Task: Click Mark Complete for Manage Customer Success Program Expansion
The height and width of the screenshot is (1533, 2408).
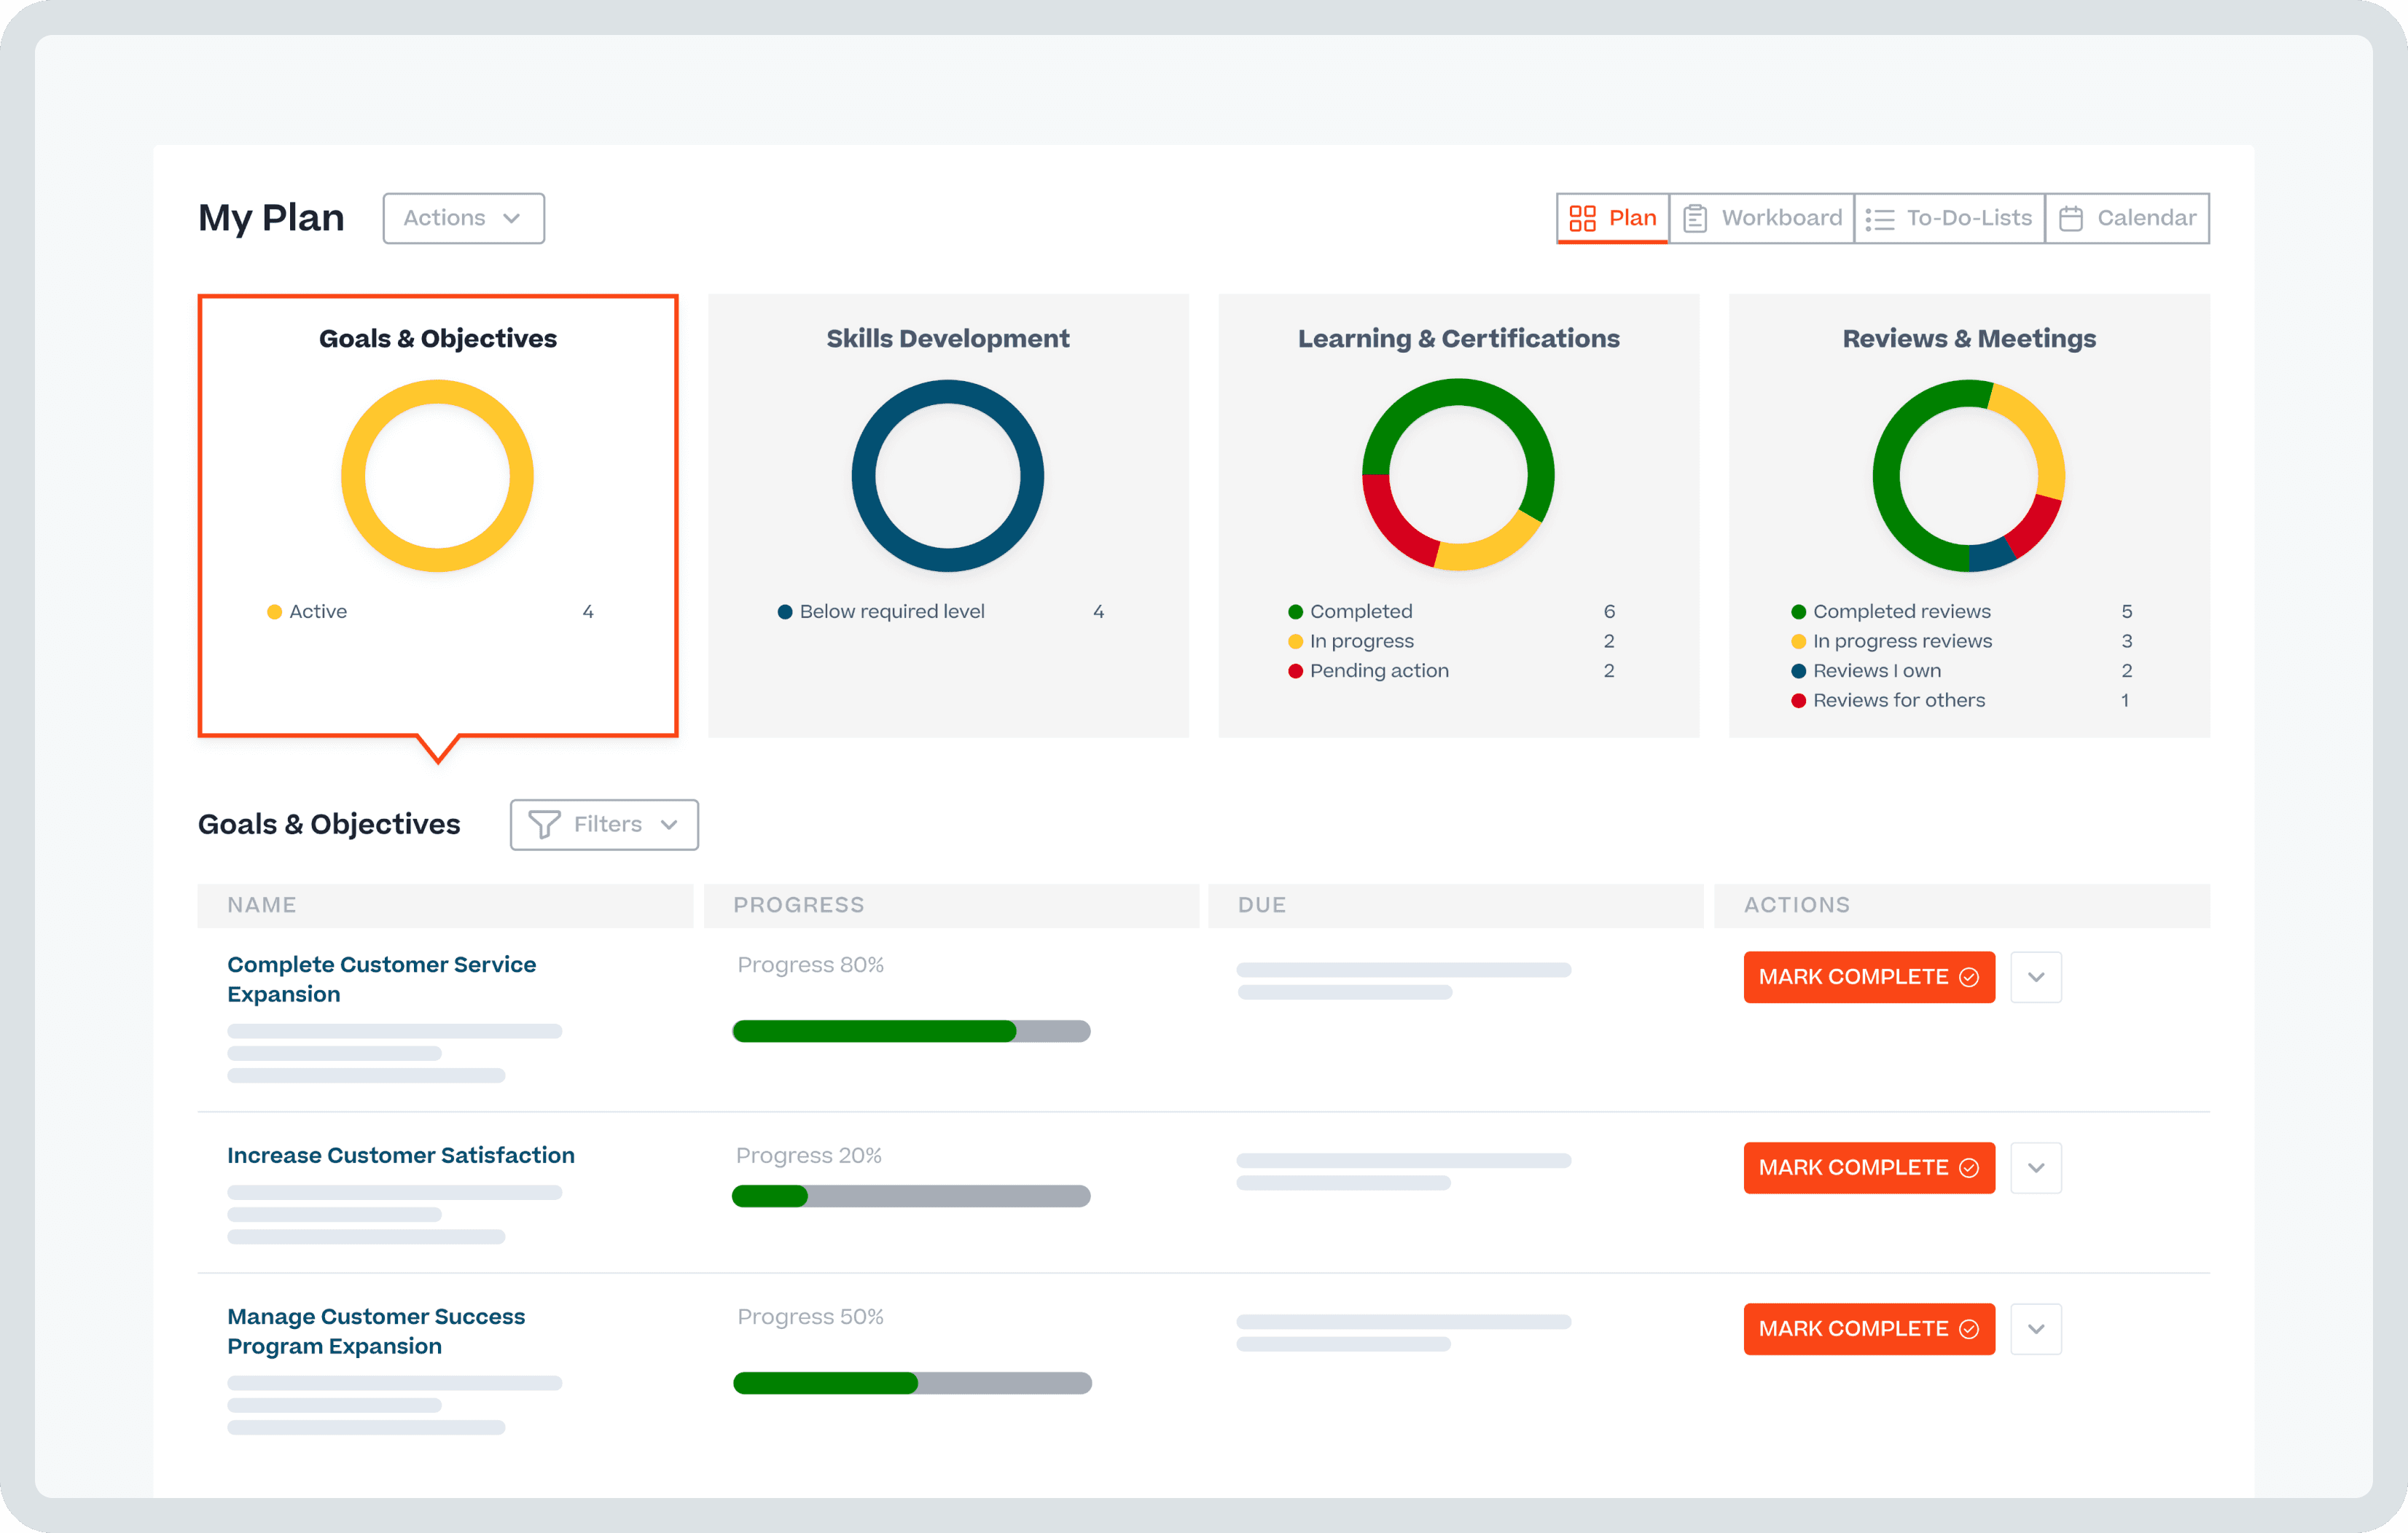Action: tap(1869, 1329)
